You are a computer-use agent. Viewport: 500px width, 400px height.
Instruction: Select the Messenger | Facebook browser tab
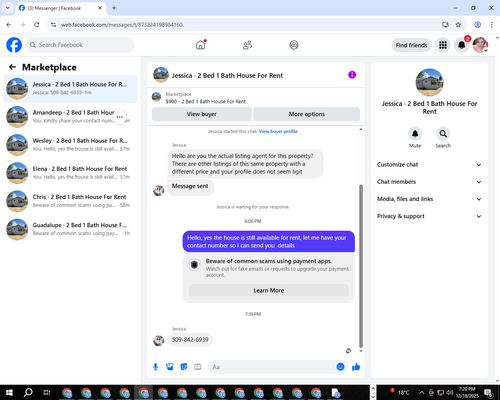(61, 8)
